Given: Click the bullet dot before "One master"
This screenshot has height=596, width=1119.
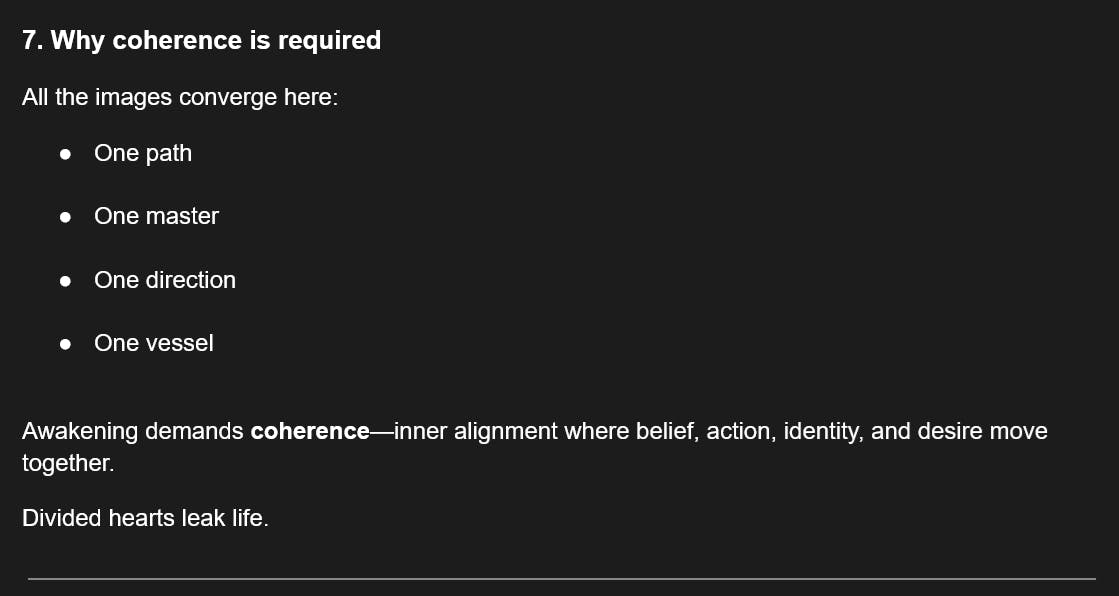Looking at the screenshot, I should 65,218.
